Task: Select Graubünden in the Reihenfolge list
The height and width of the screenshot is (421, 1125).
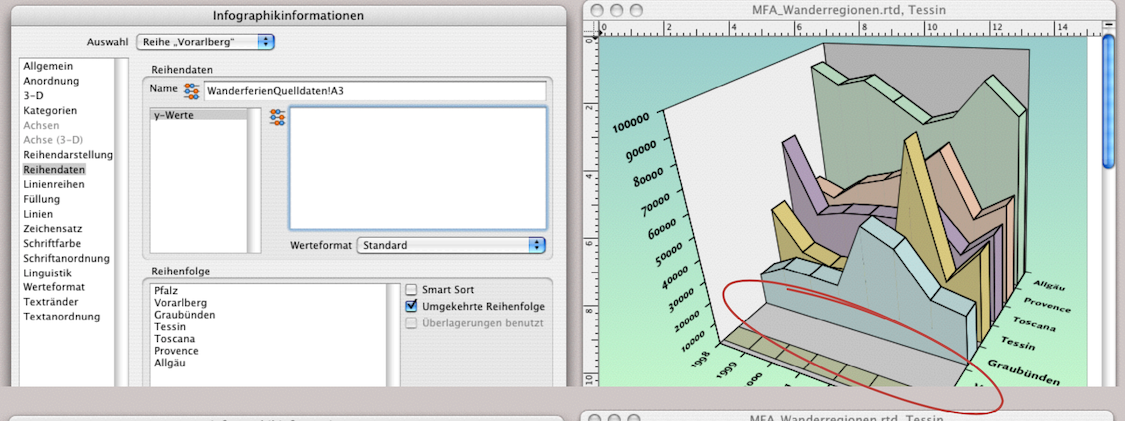Action: point(184,315)
